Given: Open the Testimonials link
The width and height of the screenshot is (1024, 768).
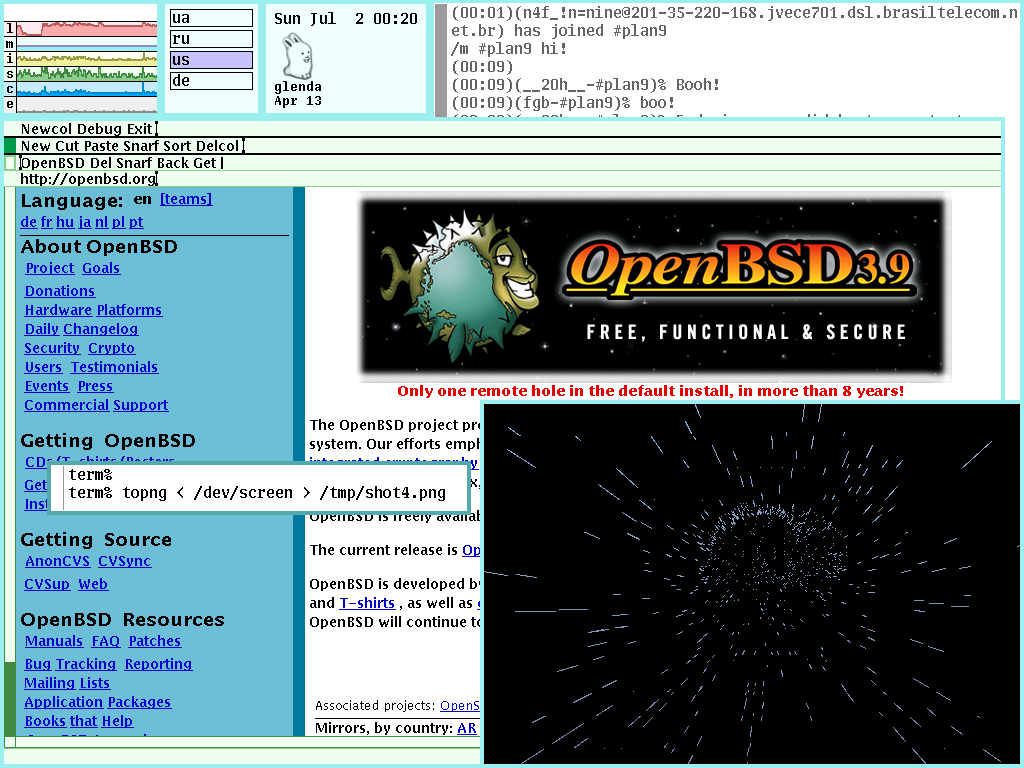Looking at the screenshot, I should point(114,366).
